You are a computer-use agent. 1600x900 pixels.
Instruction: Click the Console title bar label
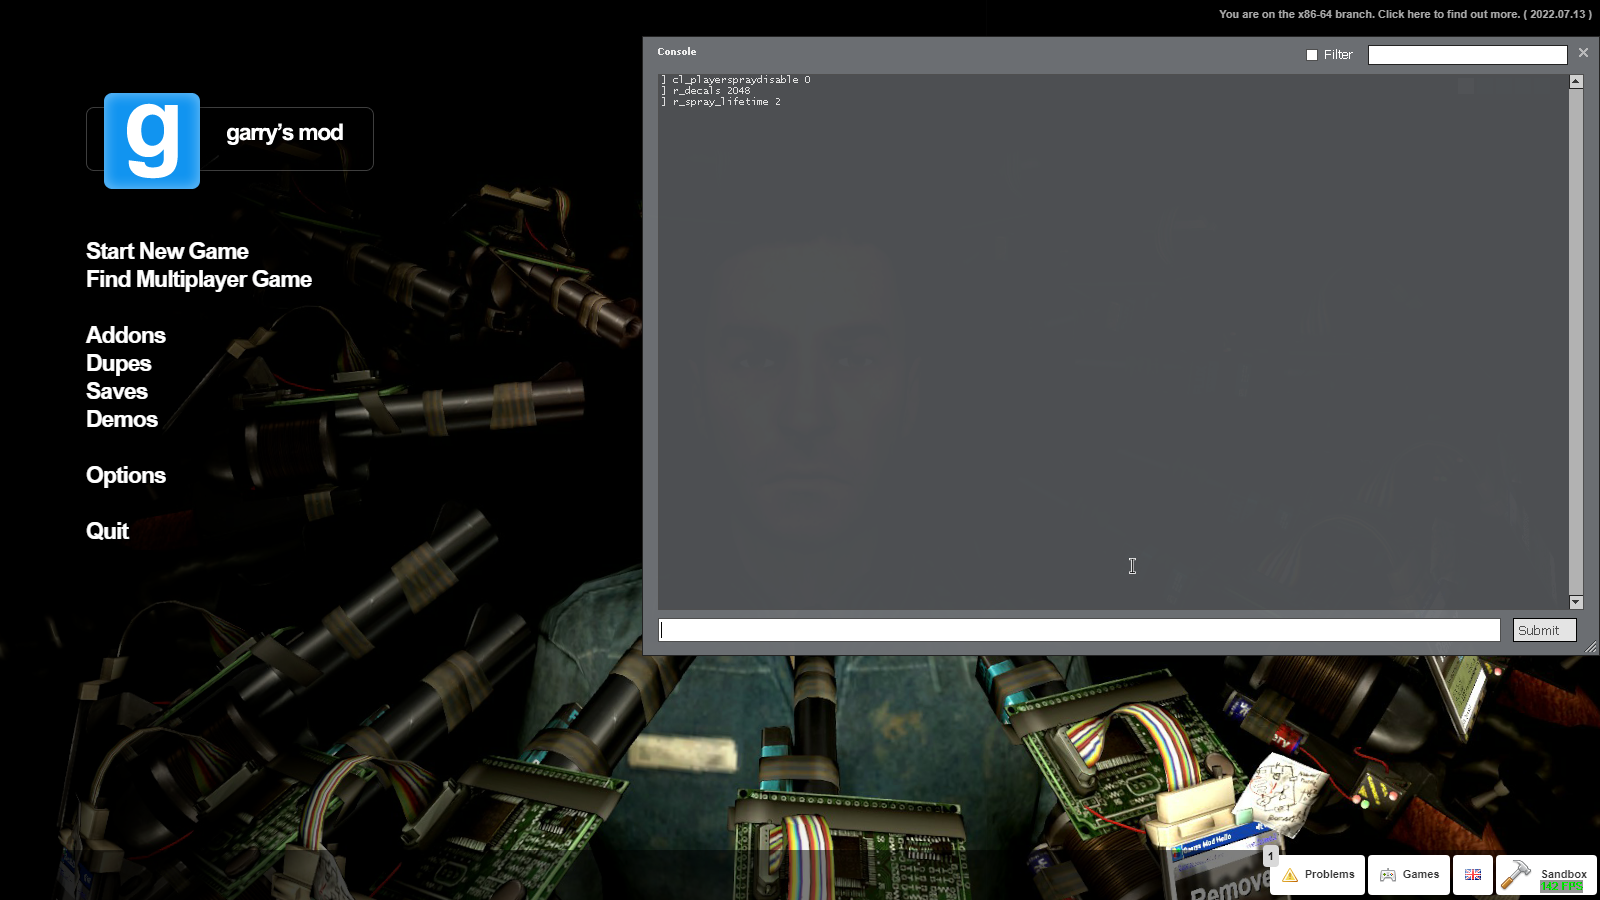click(x=677, y=52)
